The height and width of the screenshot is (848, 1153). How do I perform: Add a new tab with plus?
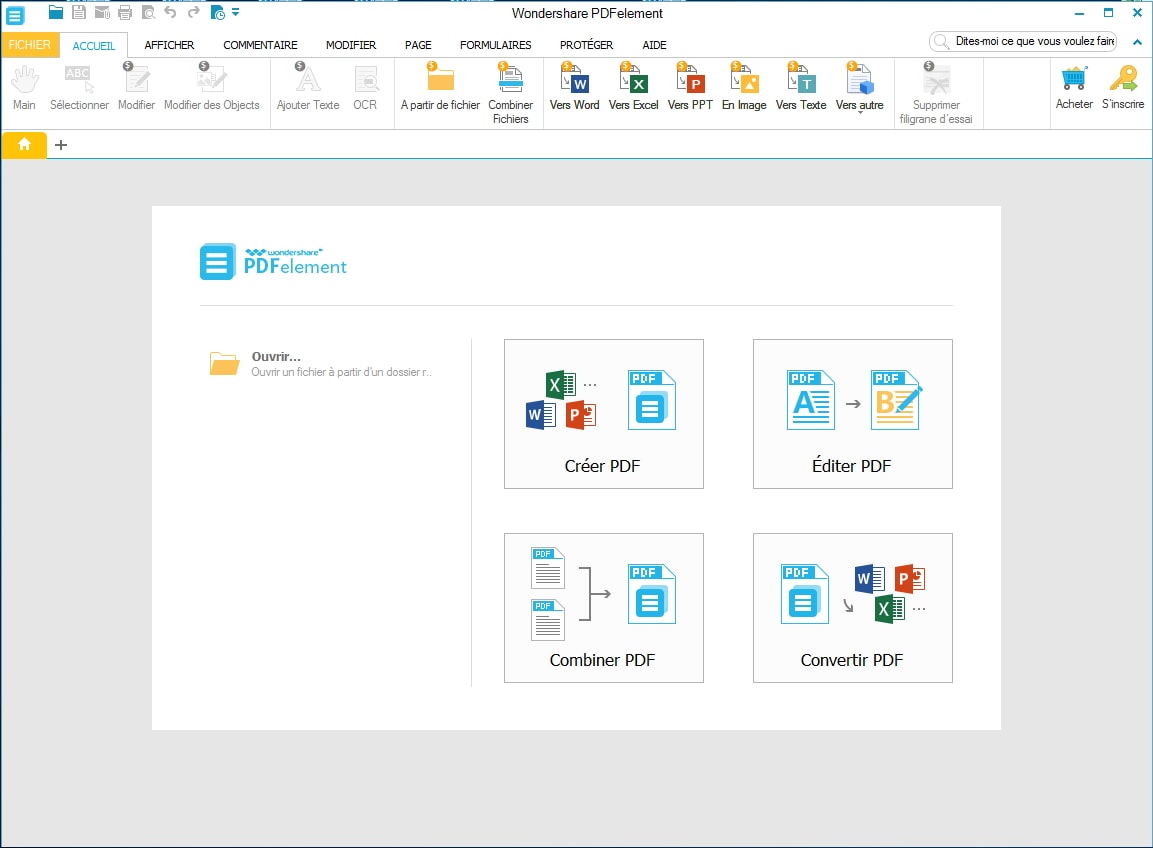click(x=61, y=145)
